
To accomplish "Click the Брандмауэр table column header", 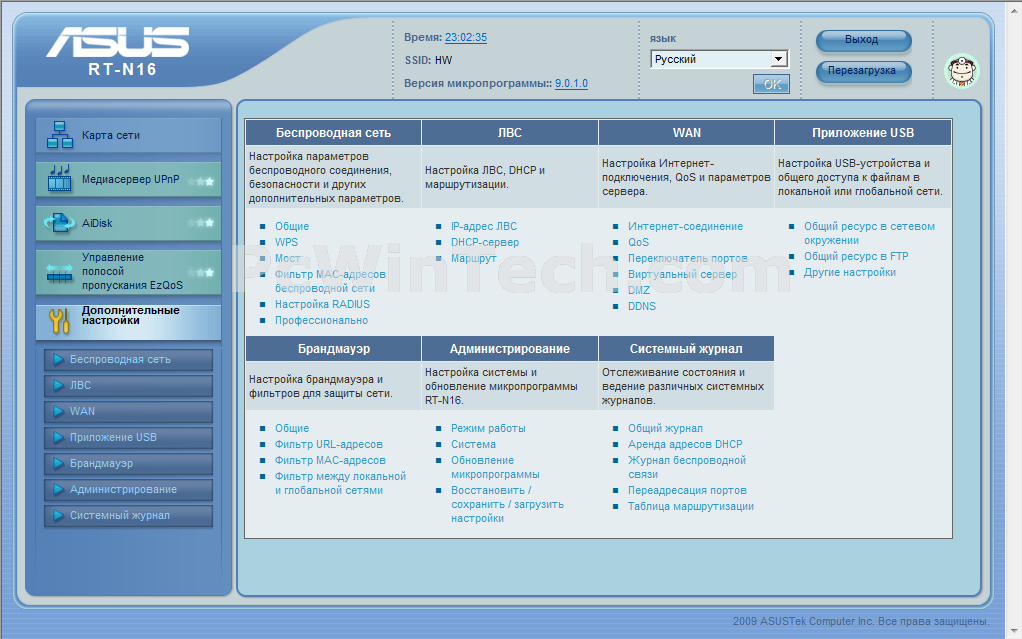I will (x=334, y=349).
